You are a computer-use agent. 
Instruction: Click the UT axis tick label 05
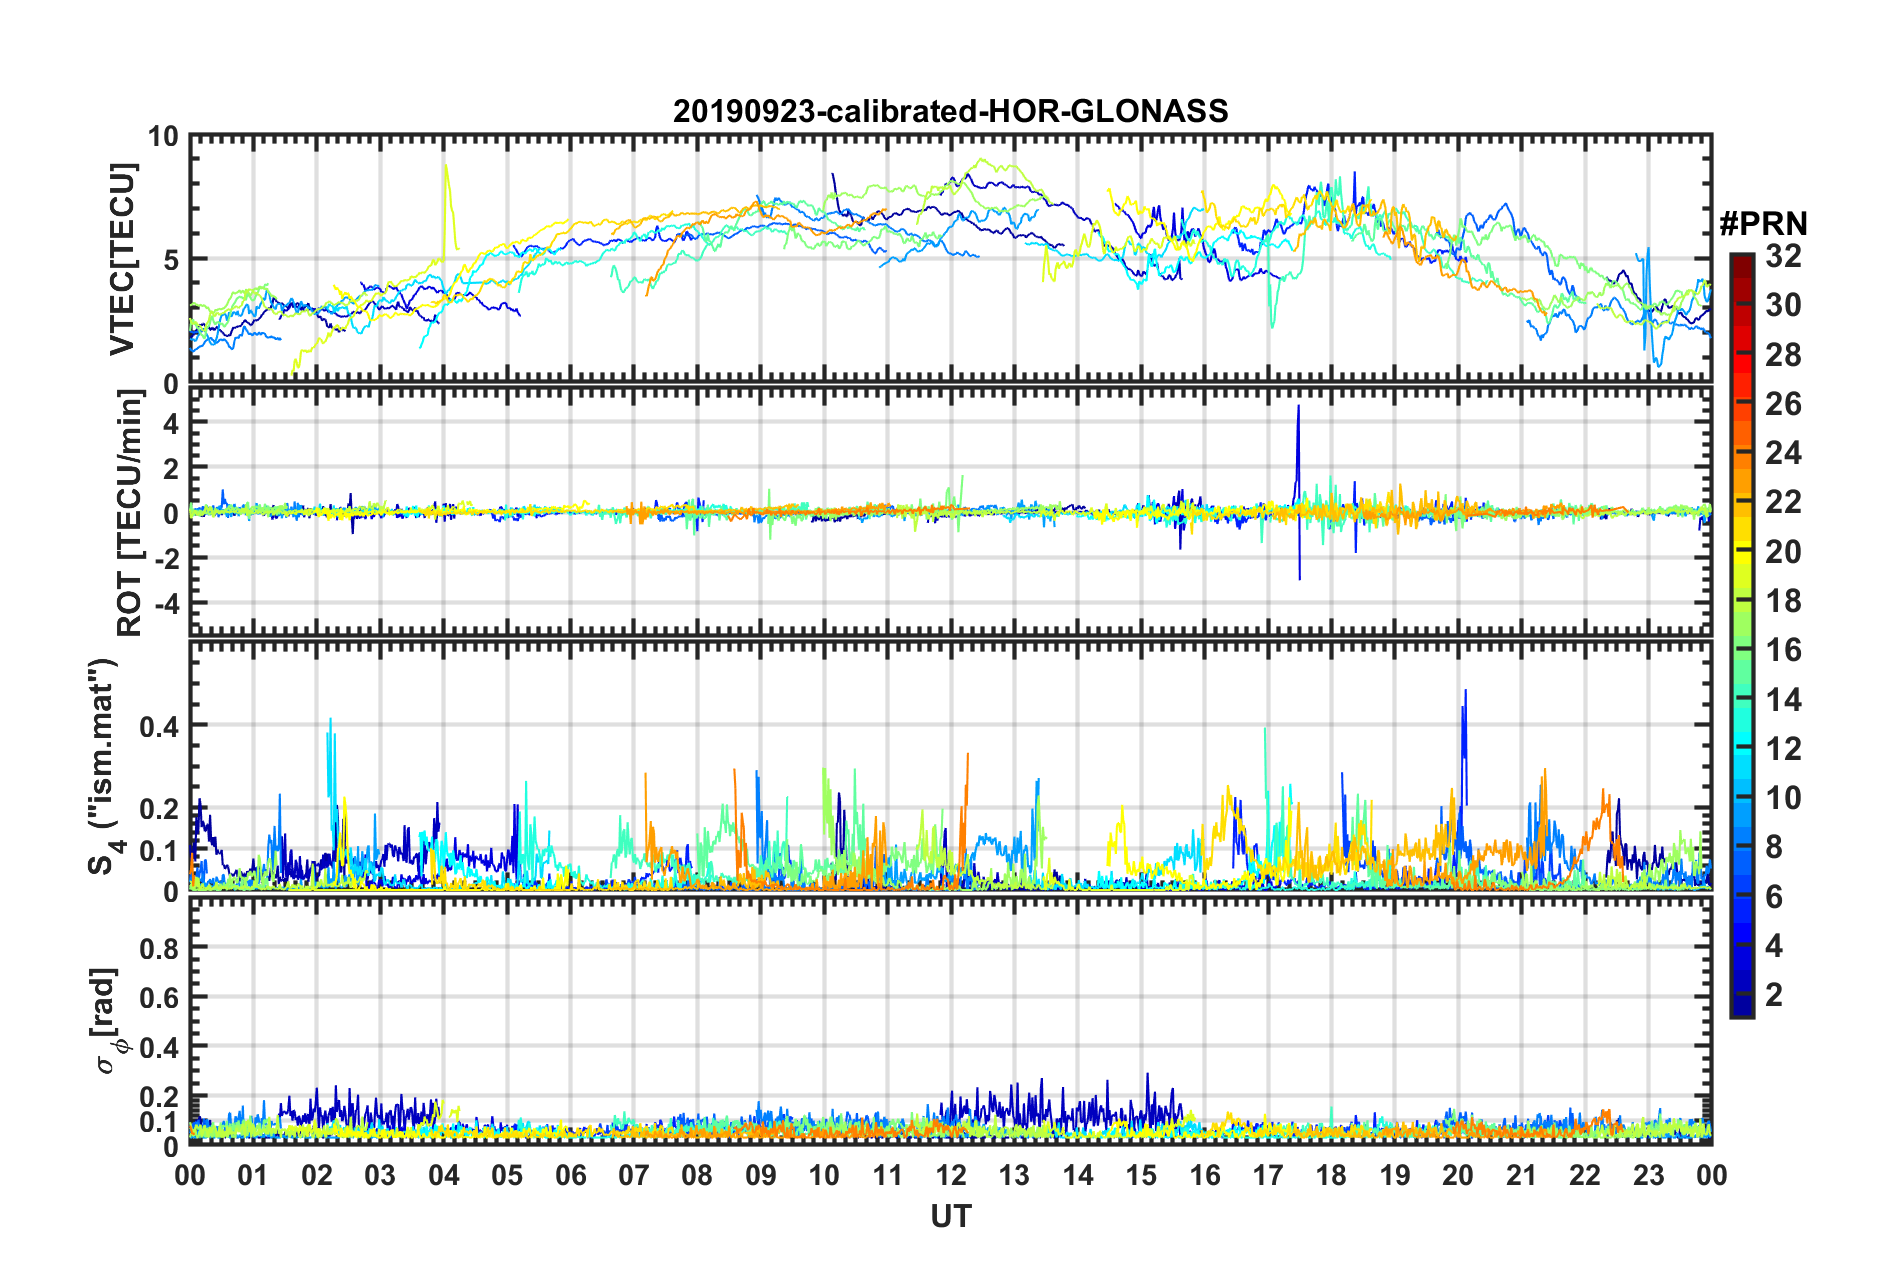[507, 1175]
